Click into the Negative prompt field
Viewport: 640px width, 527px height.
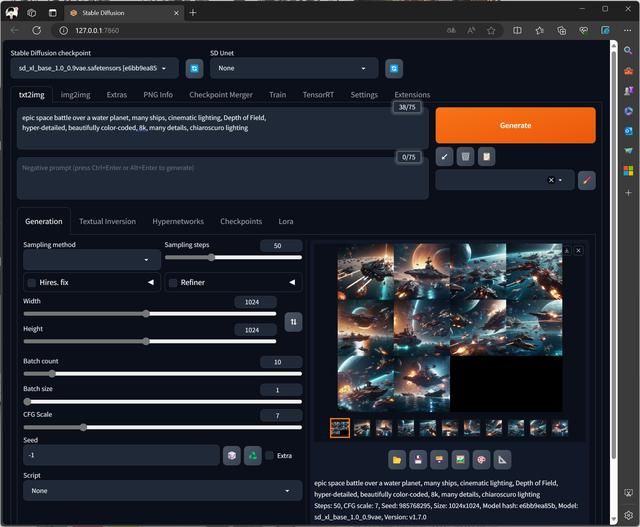click(x=200, y=178)
